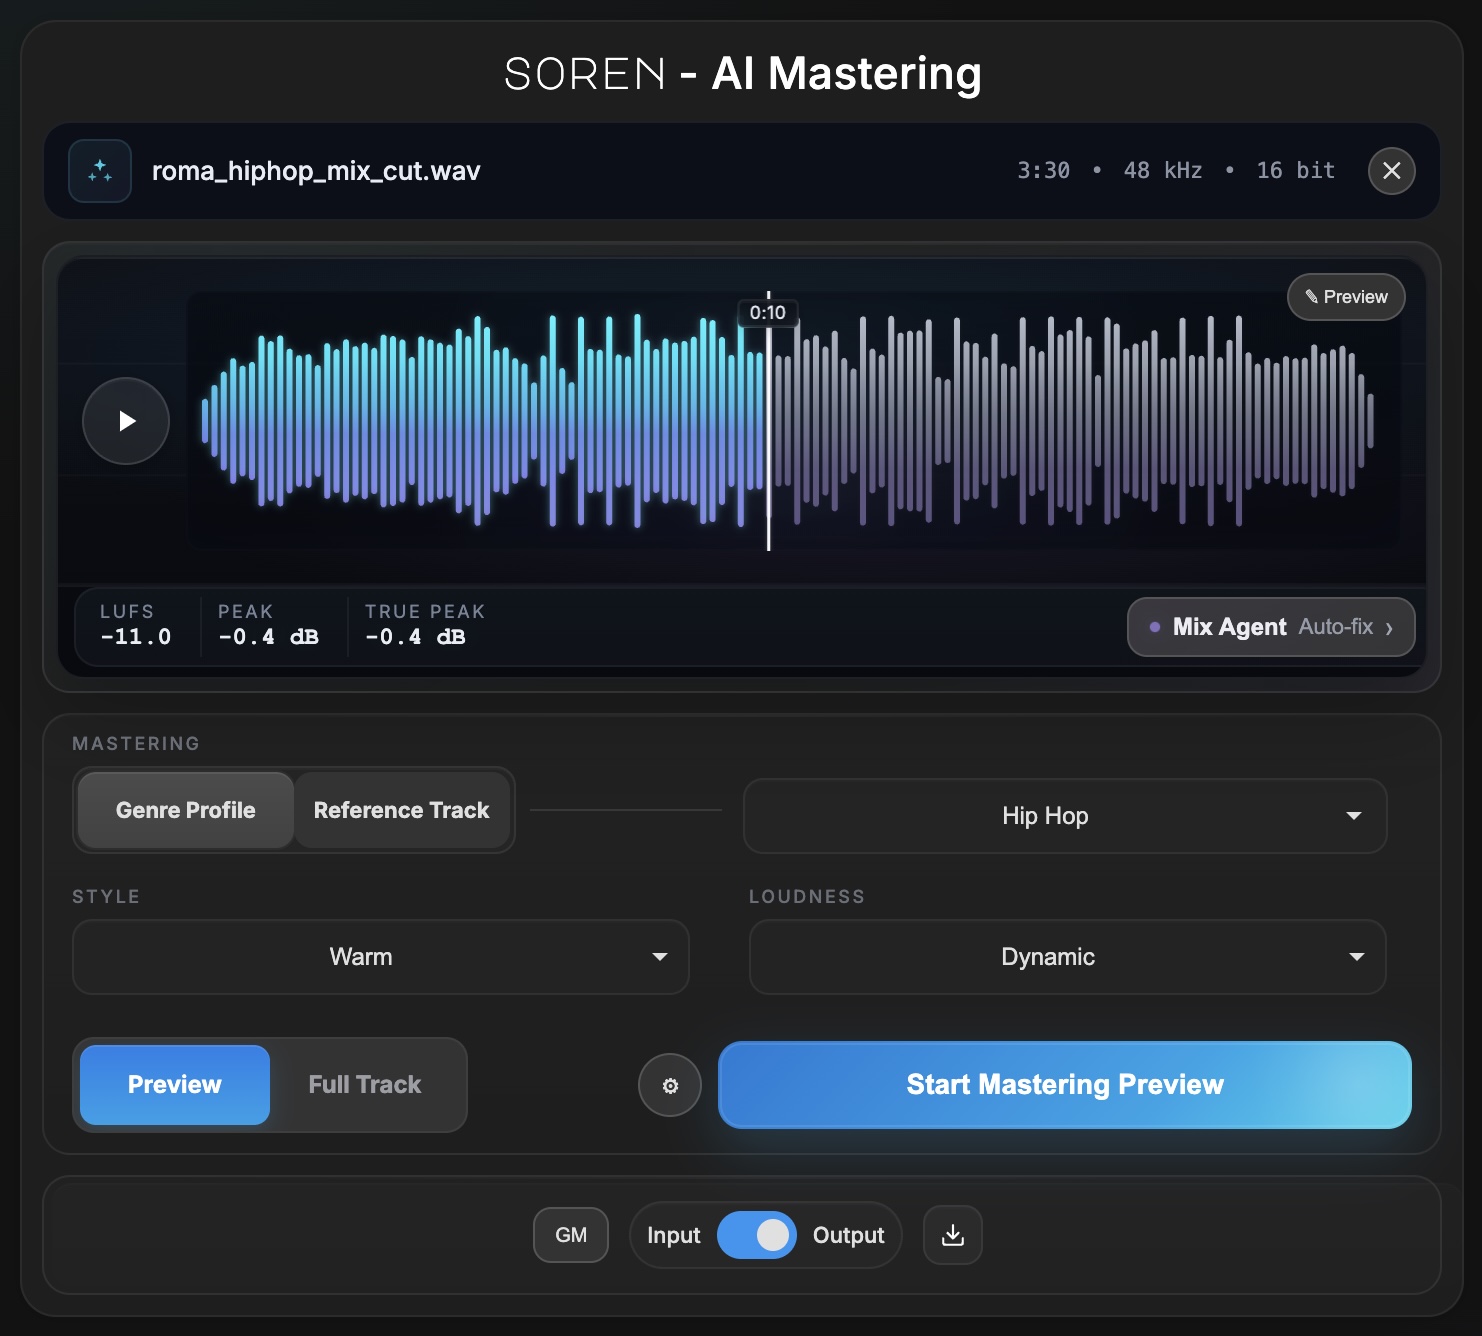Click Start Mastering Preview button
This screenshot has width=1482, height=1336.
(1065, 1085)
